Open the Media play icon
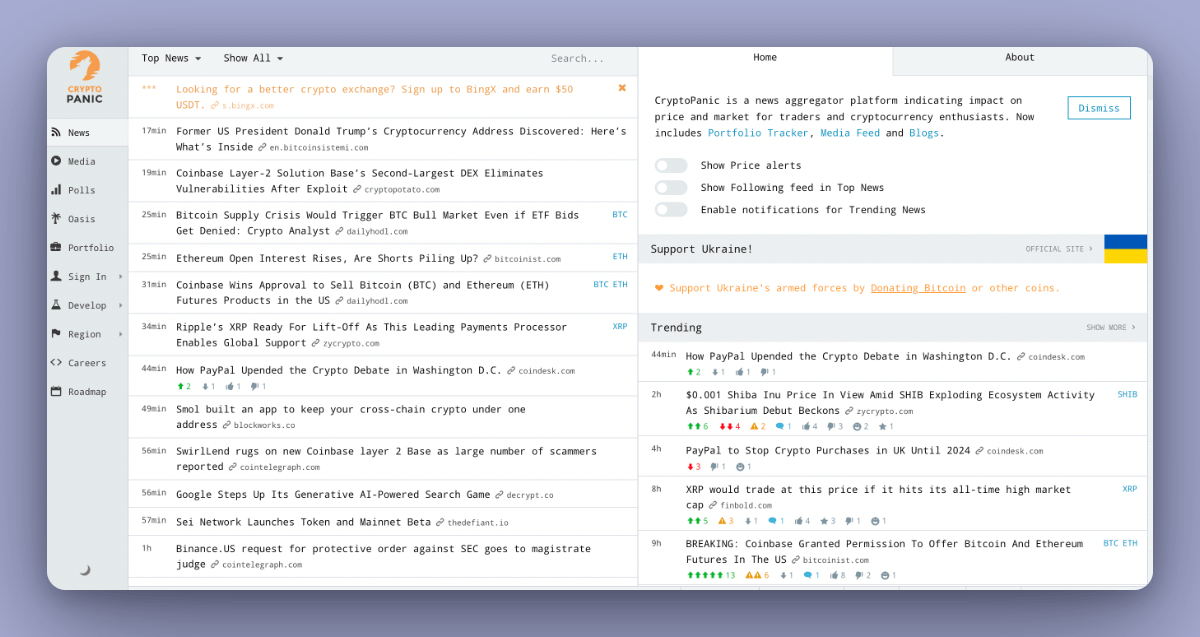This screenshot has height=637, width=1200. click(56, 161)
